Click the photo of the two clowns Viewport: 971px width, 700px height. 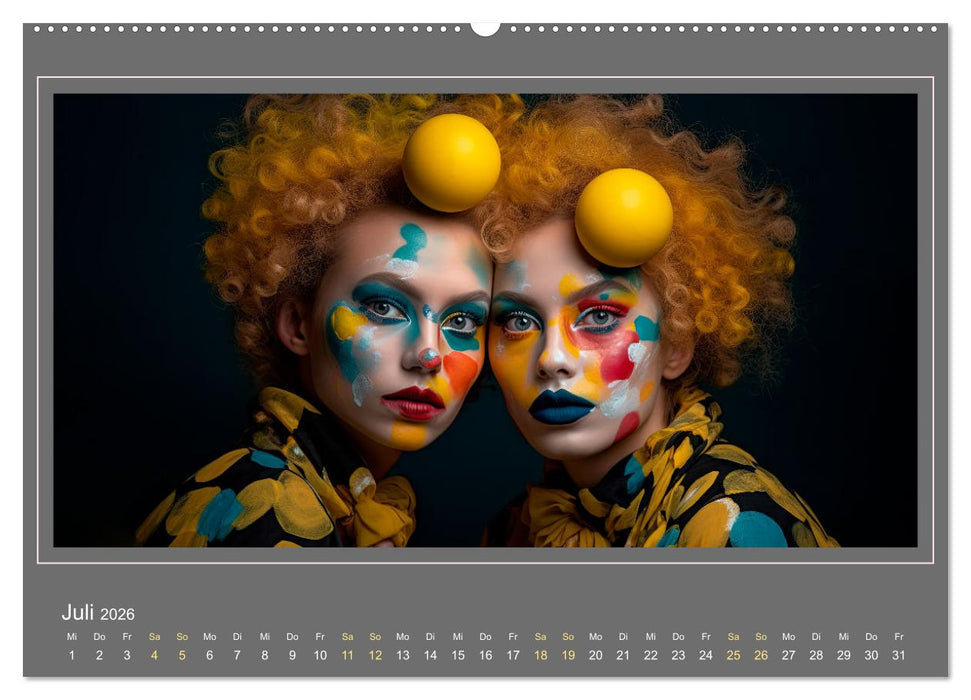(x=485, y=320)
